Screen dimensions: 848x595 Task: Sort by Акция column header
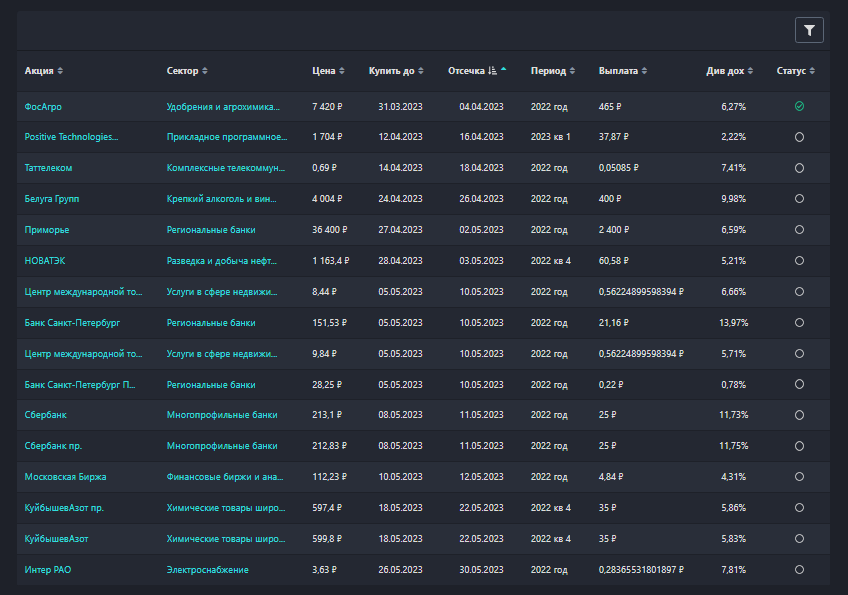tap(44, 71)
